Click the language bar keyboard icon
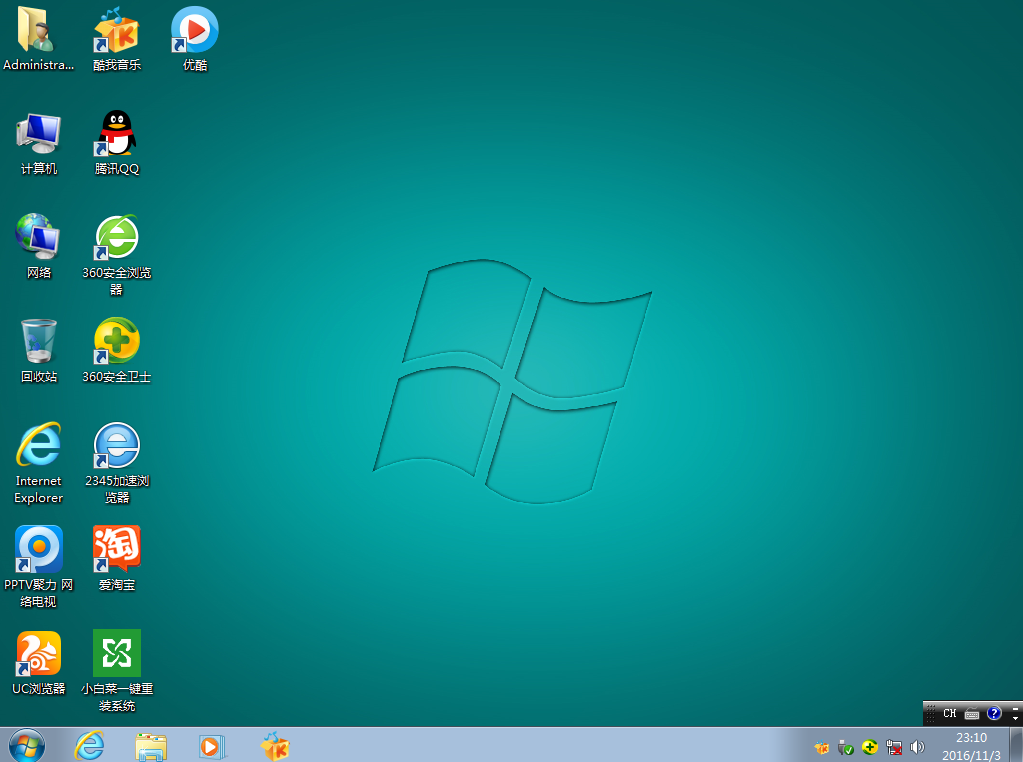This screenshot has height=762, width=1023. click(972, 714)
